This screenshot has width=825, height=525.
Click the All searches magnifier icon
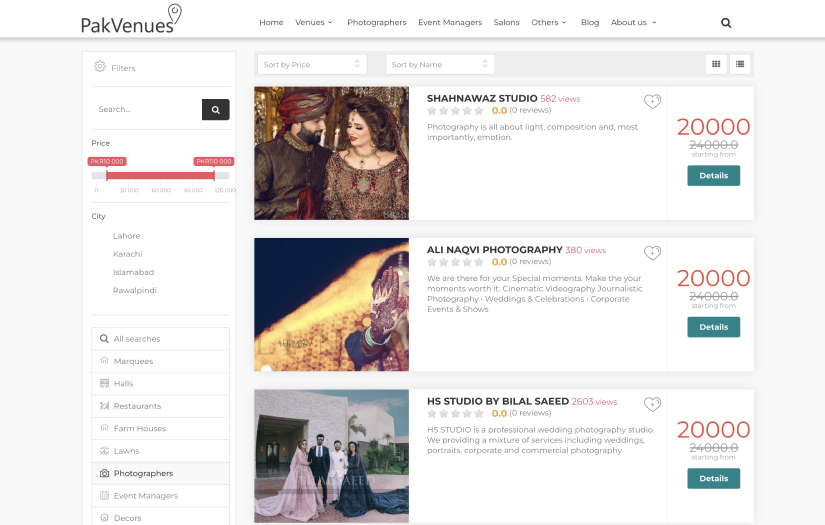(104, 339)
